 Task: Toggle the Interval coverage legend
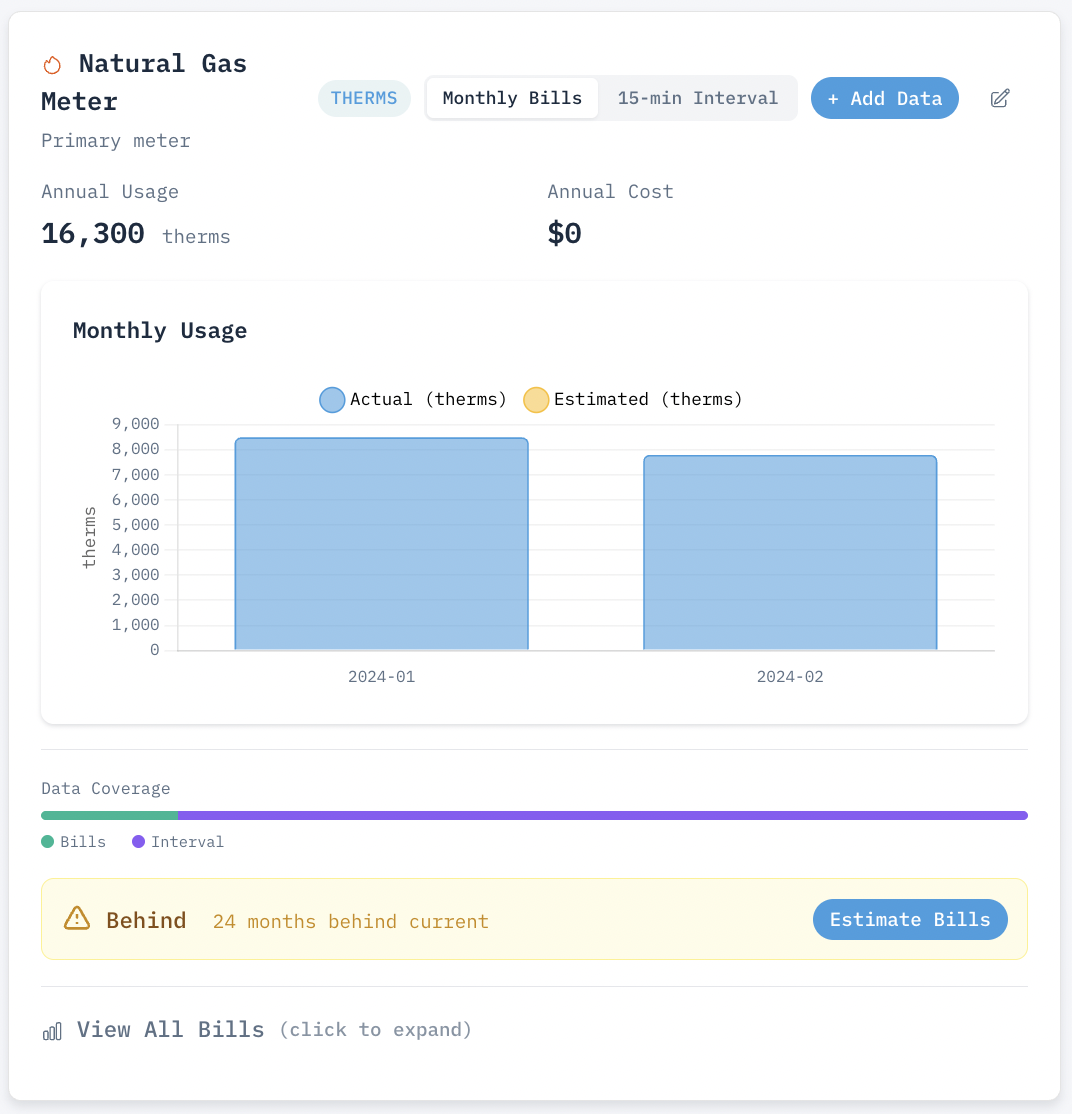(177, 841)
